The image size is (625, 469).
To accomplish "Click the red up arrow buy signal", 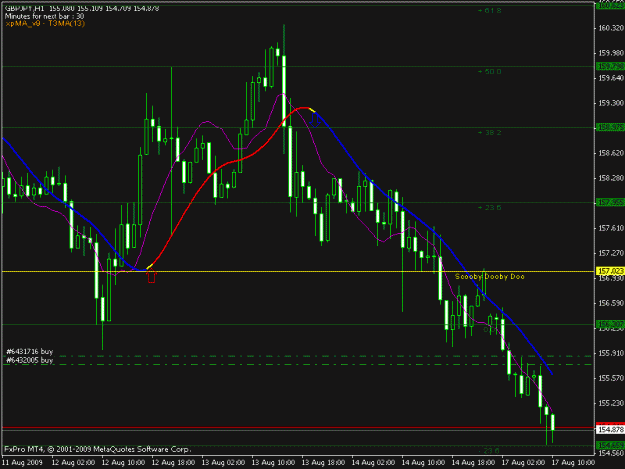I will point(151,276).
